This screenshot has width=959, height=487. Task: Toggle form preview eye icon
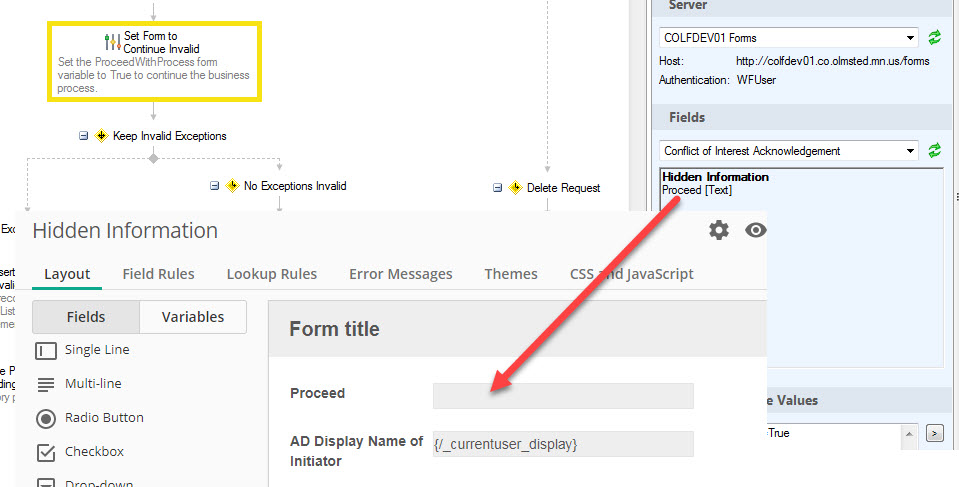tap(755, 230)
